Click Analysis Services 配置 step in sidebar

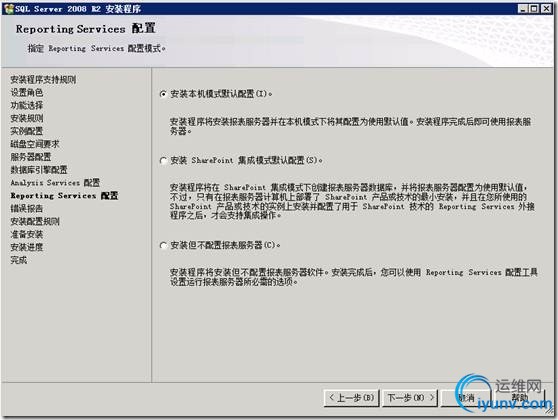pos(55,183)
